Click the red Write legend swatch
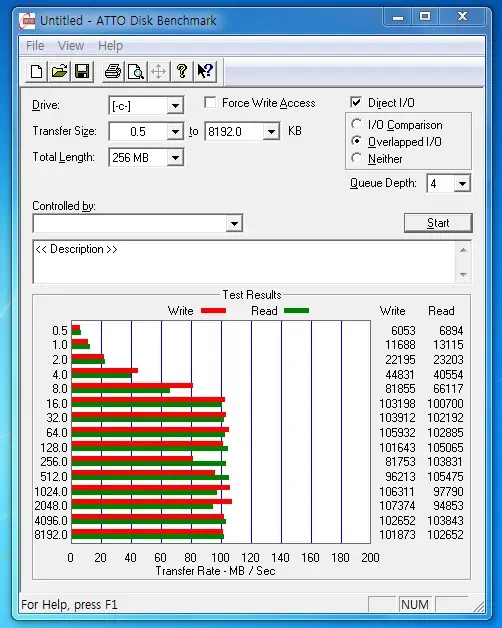Screen dimensions: 502x628 pyautogui.click(x=213, y=311)
